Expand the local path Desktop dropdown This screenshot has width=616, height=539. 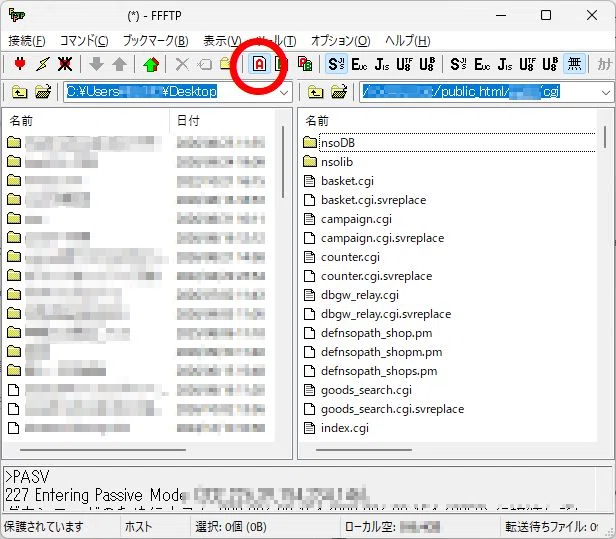(284, 93)
